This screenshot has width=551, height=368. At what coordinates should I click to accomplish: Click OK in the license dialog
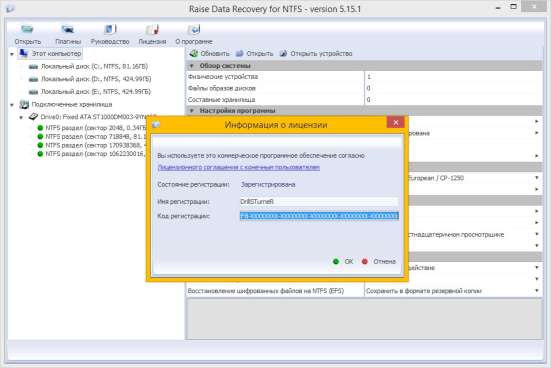point(343,262)
